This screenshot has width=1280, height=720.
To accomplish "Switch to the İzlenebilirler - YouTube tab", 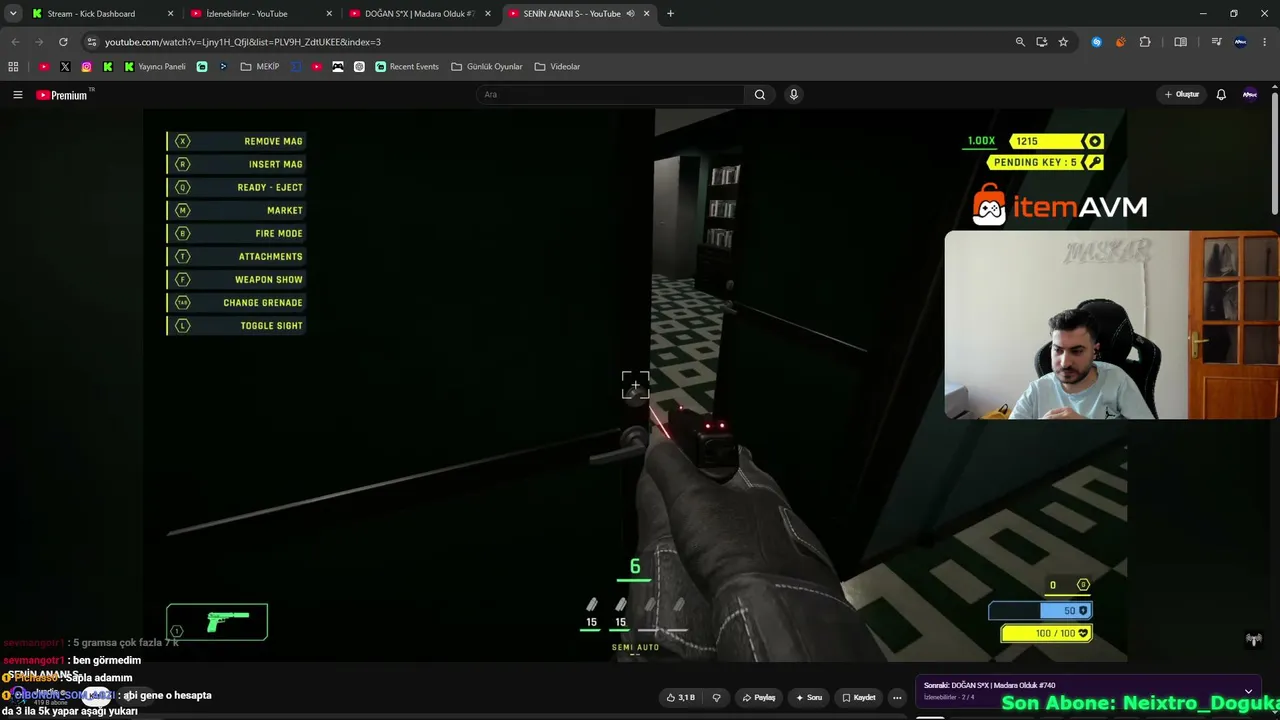I will 260,14.
